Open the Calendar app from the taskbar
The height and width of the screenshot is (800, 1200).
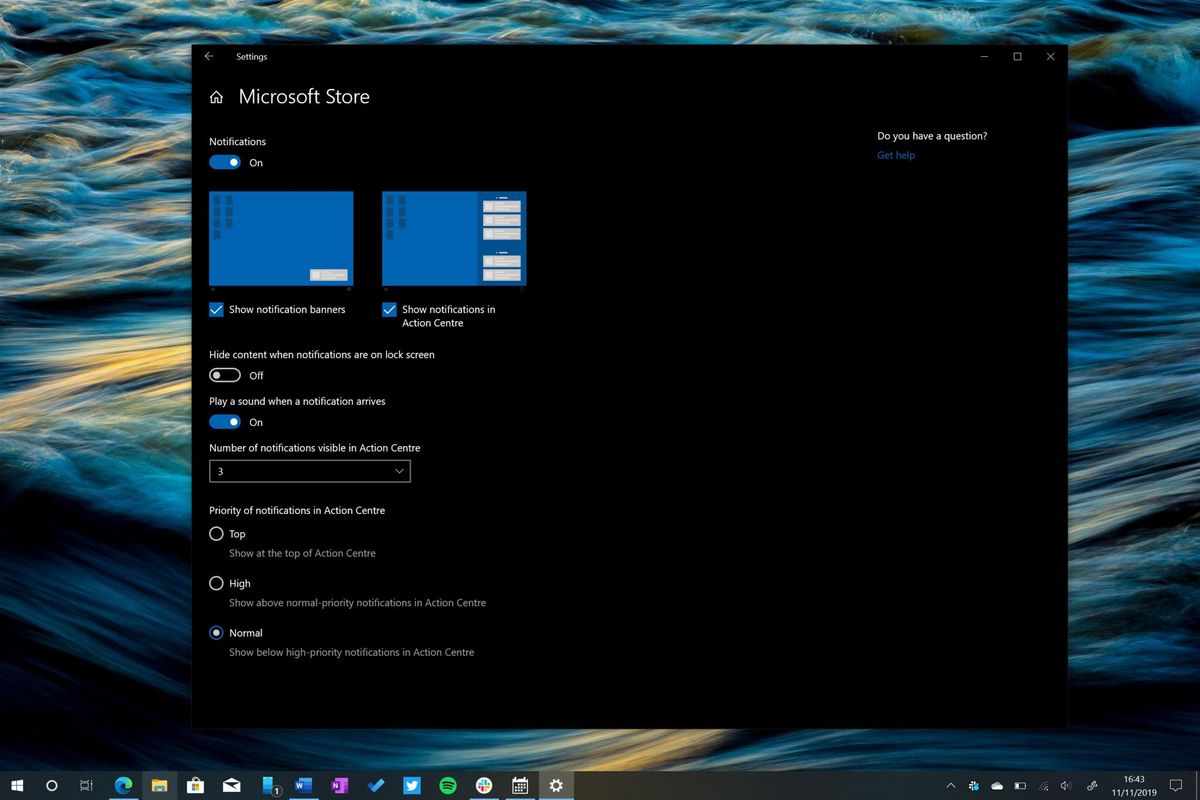(x=519, y=786)
